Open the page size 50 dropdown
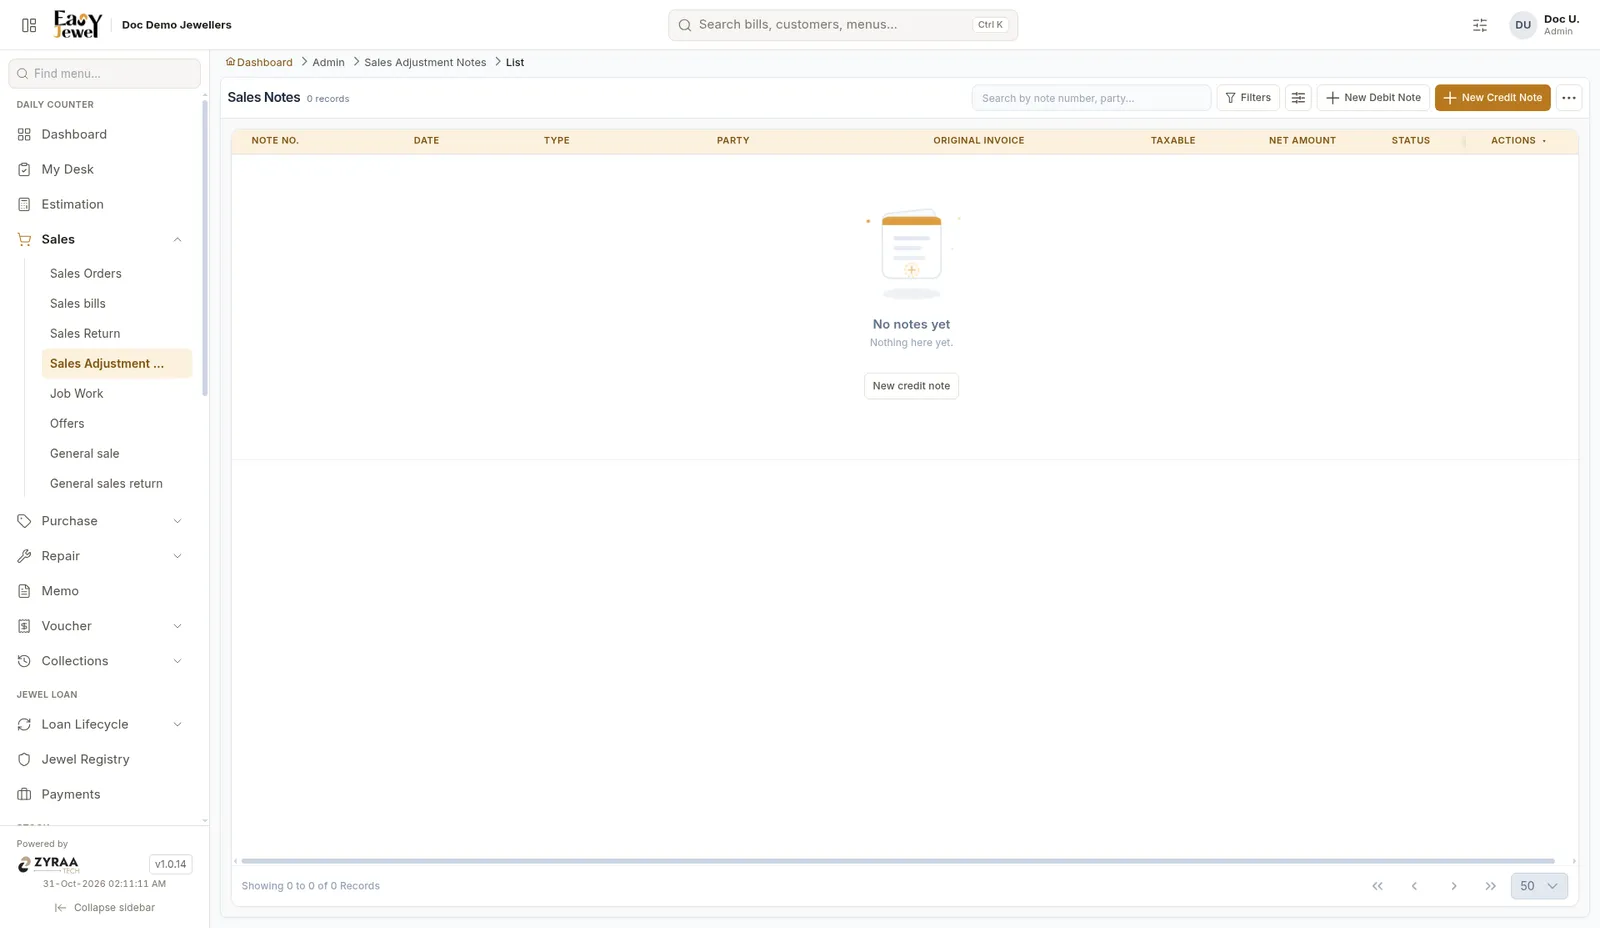1600x928 pixels. pos(1539,886)
